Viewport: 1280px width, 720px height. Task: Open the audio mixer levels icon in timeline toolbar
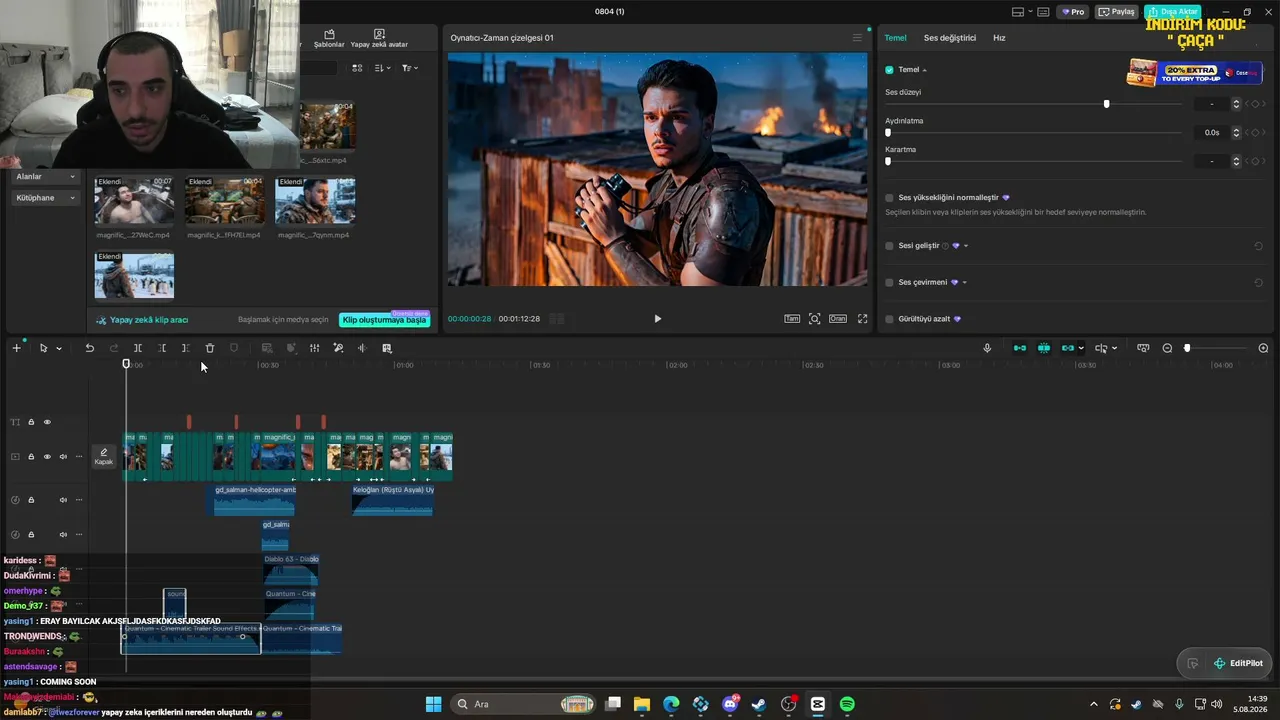pyautogui.click(x=314, y=348)
